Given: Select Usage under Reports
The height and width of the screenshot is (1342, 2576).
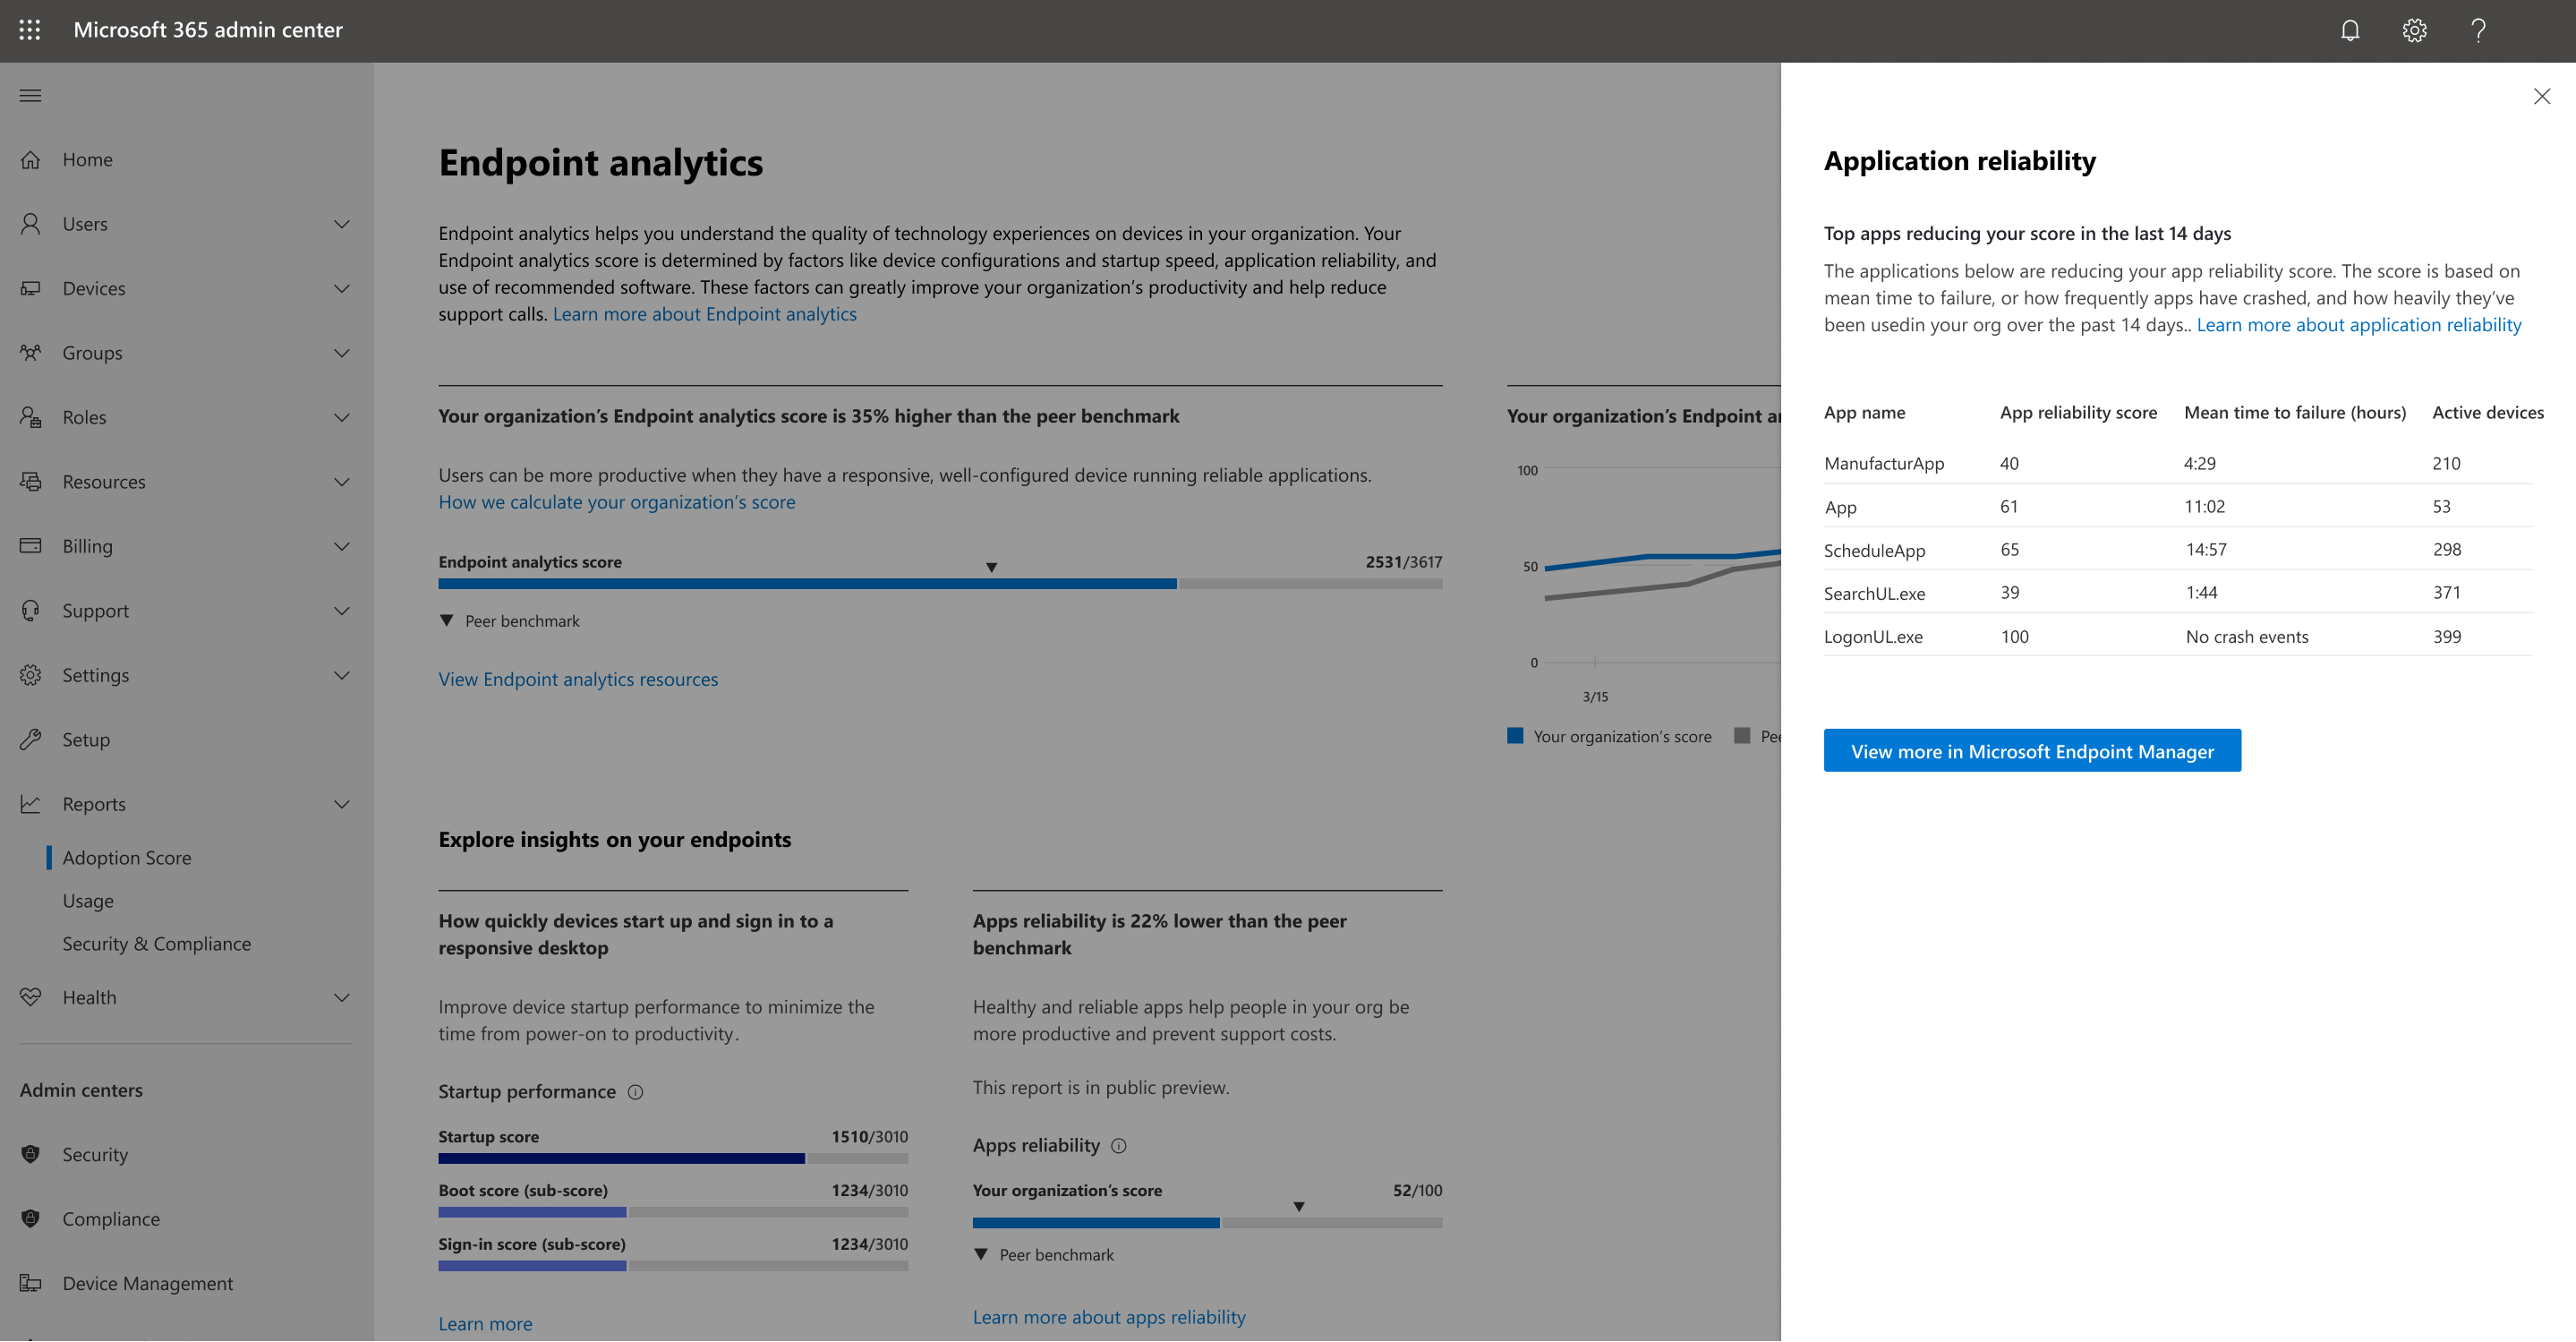Looking at the screenshot, I should point(88,901).
